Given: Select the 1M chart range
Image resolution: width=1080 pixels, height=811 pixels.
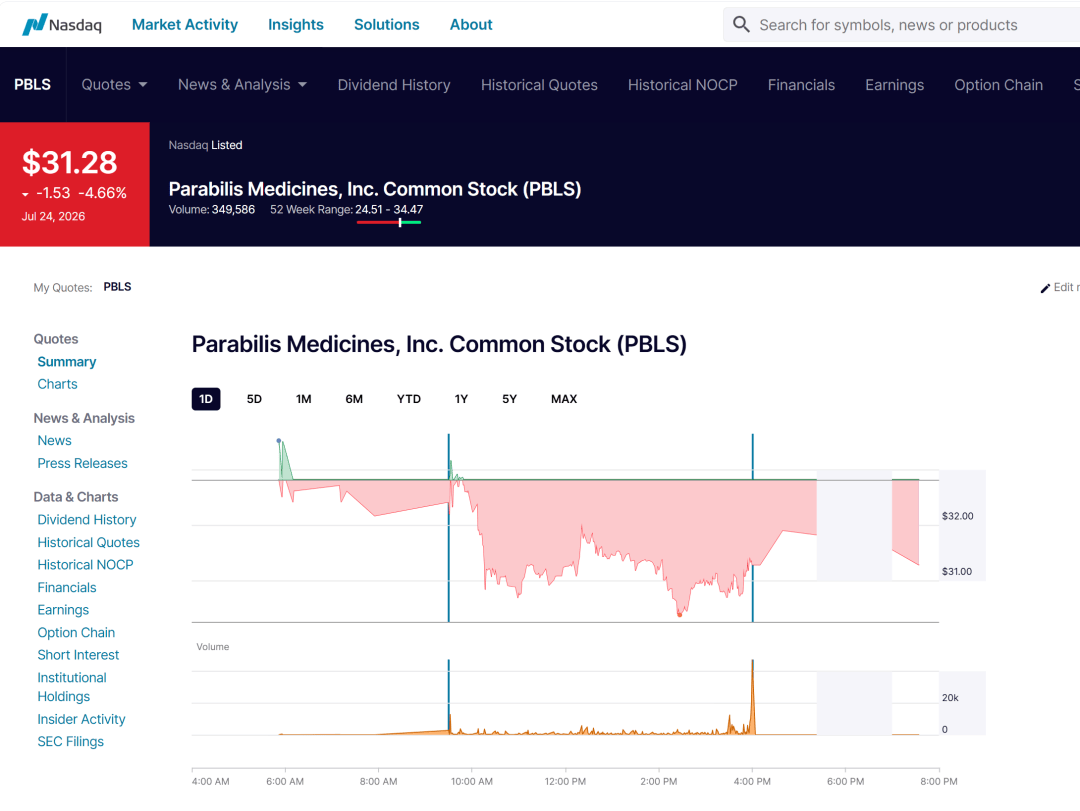Looking at the screenshot, I should tap(304, 399).
